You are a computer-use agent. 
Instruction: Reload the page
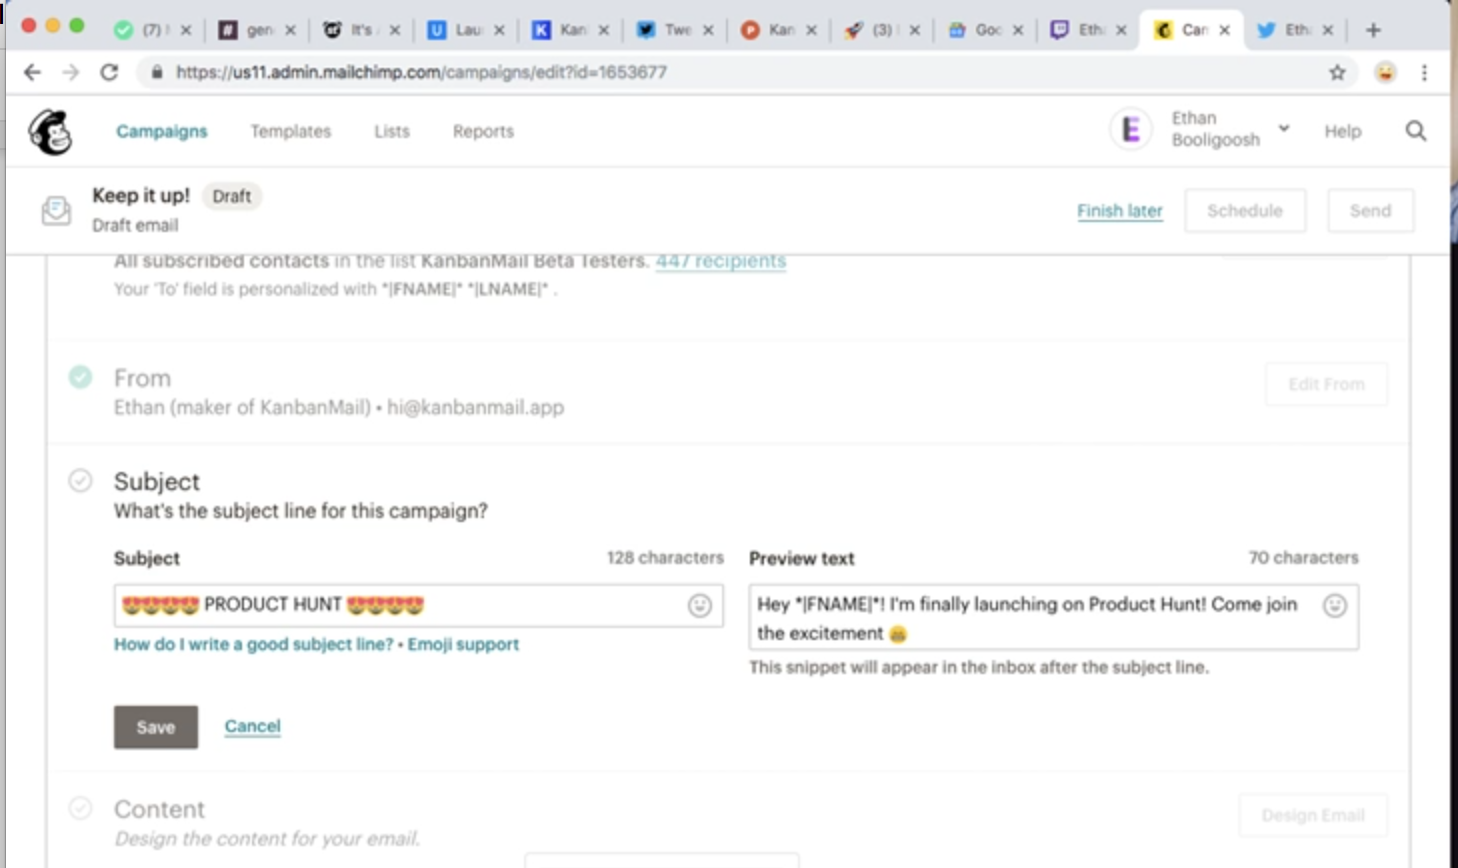pyautogui.click(x=109, y=72)
